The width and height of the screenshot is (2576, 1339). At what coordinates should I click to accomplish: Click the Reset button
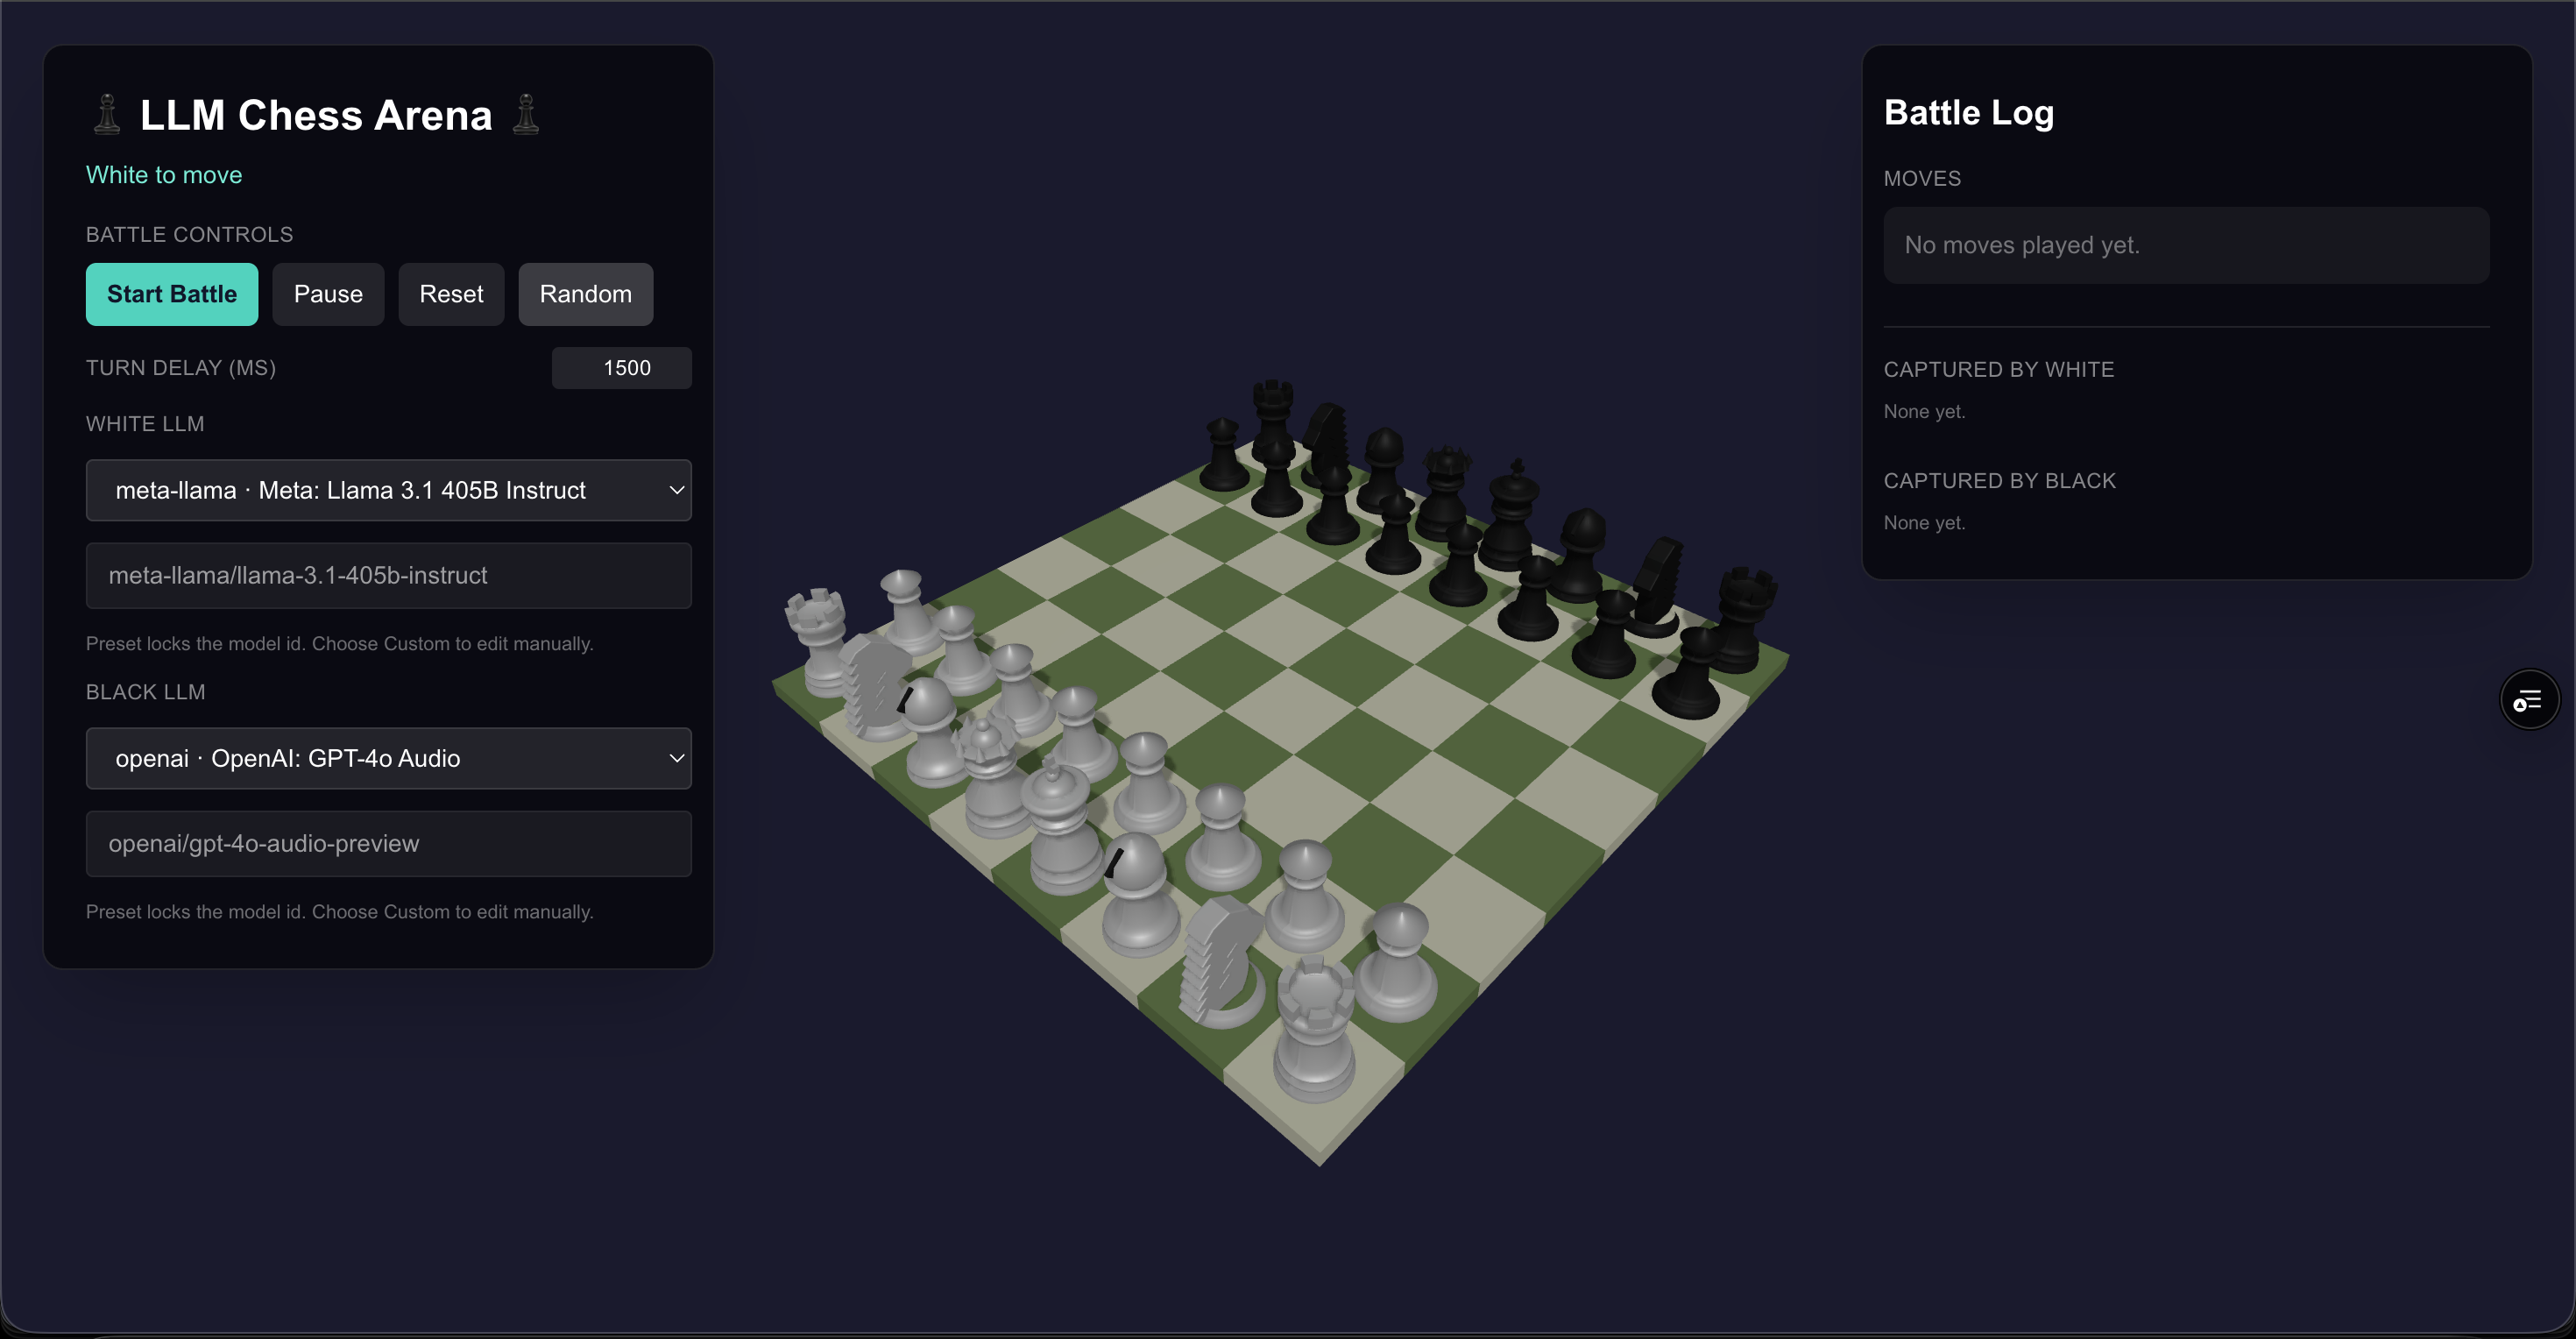pyautogui.click(x=451, y=294)
